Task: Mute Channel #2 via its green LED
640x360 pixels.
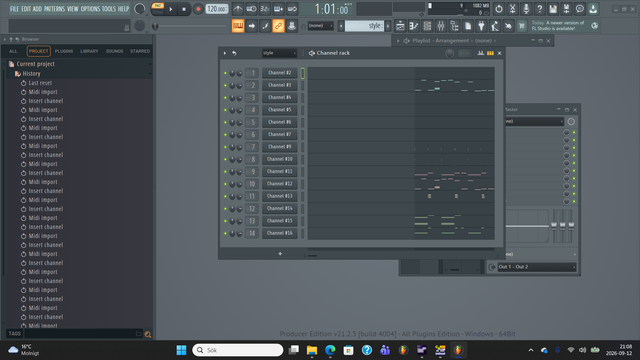Action: coord(225,73)
